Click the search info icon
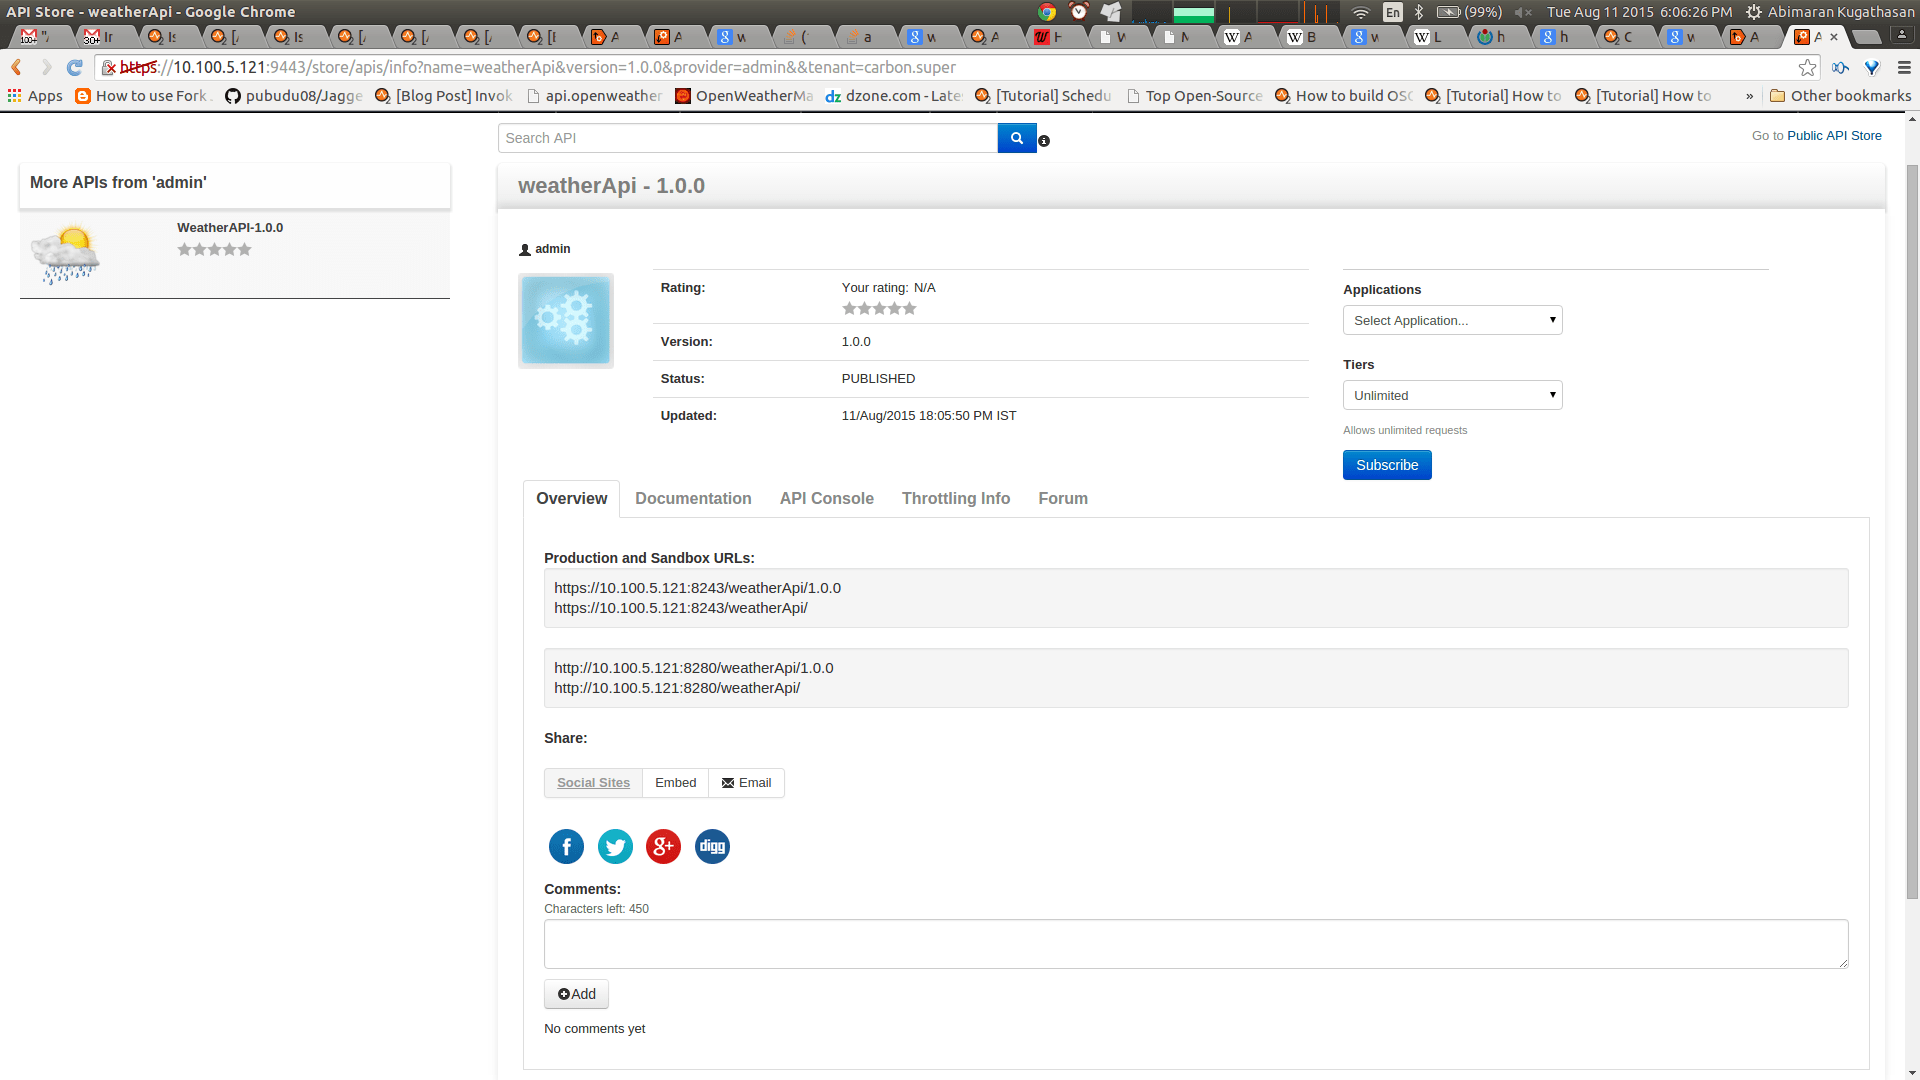Viewport: 1920px width, 1080px height. (1044, 141)
